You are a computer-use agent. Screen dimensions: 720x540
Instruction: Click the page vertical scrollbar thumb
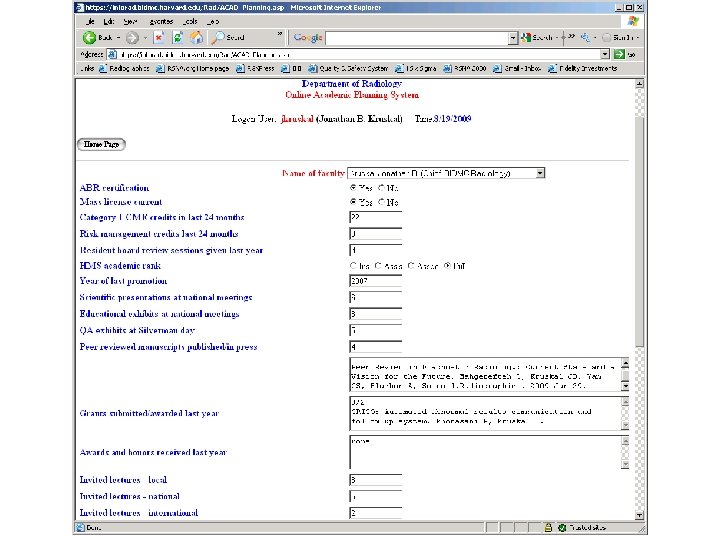639,232
